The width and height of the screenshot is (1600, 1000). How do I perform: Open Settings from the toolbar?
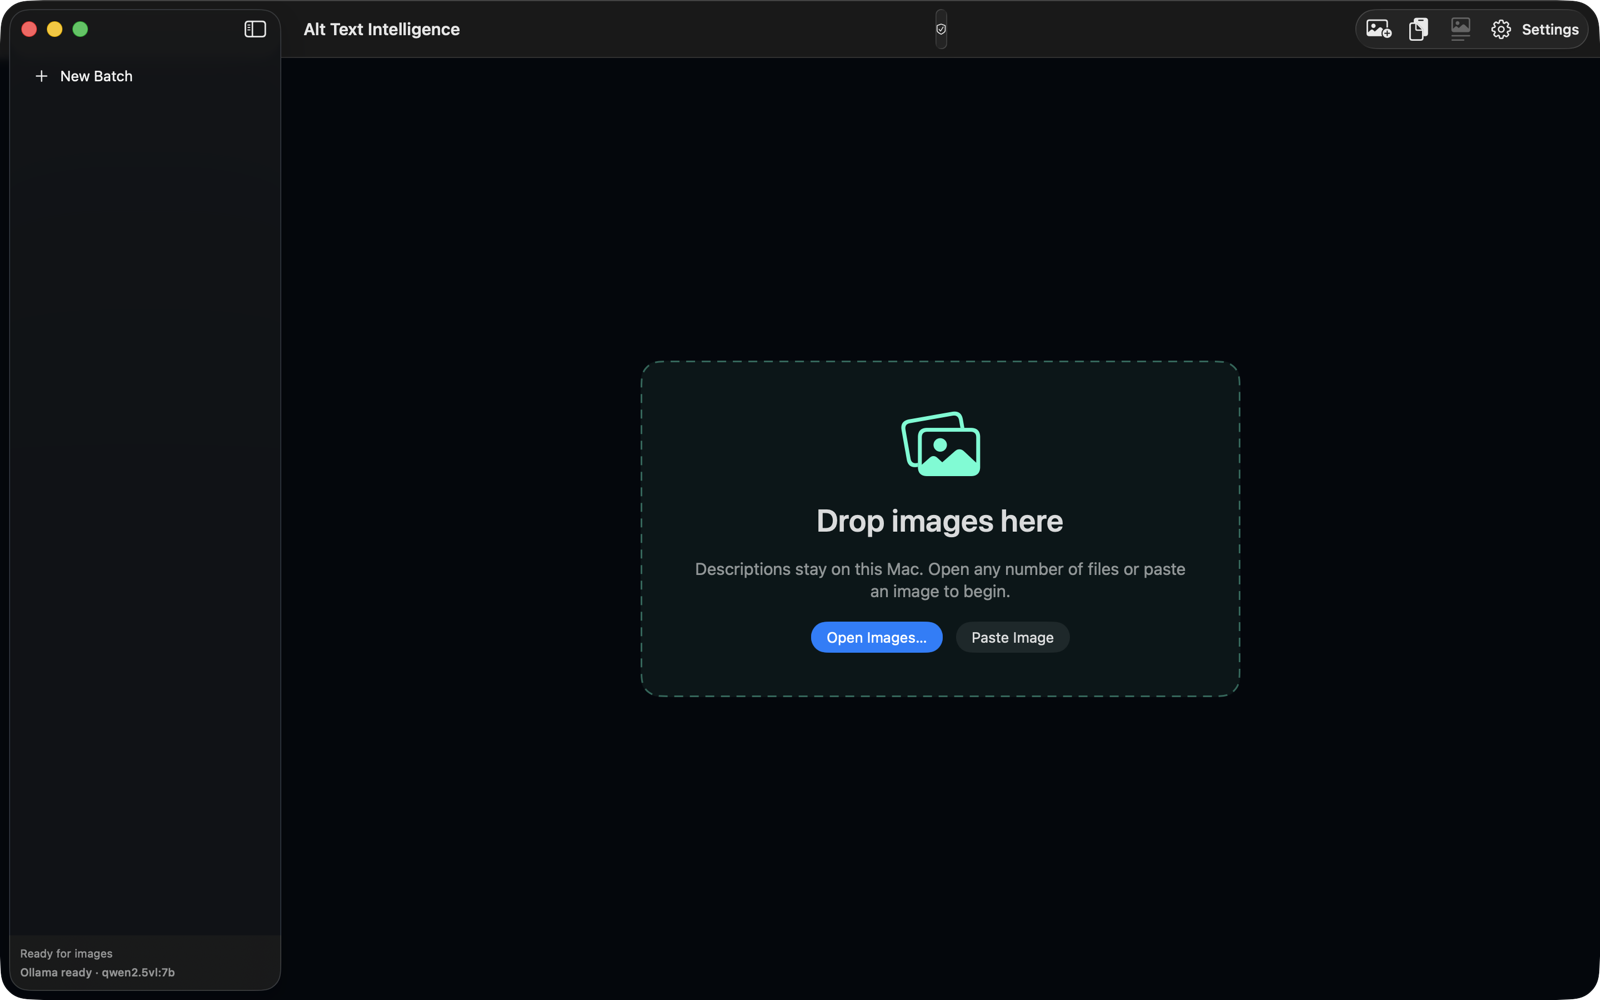click(1535, 29)
